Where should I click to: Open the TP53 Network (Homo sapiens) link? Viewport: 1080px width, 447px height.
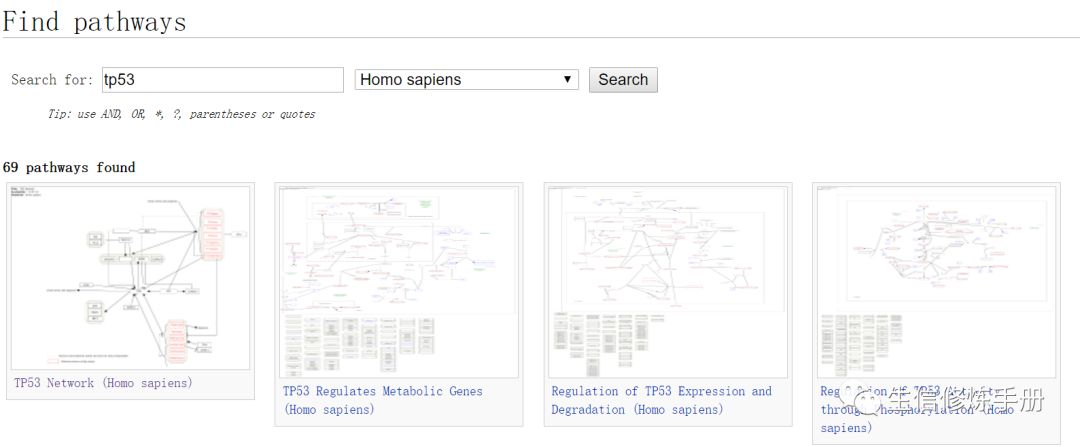tap(103, 383)
